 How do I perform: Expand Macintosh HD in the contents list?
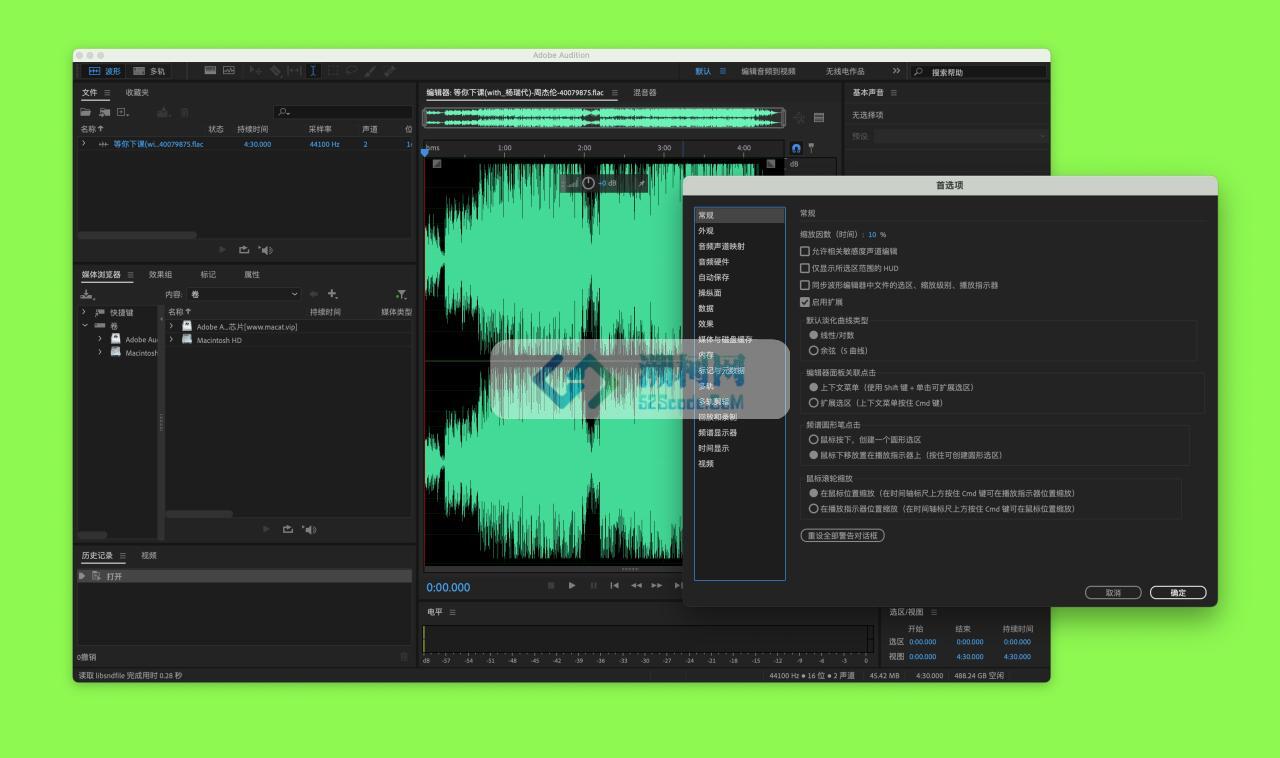172,339
